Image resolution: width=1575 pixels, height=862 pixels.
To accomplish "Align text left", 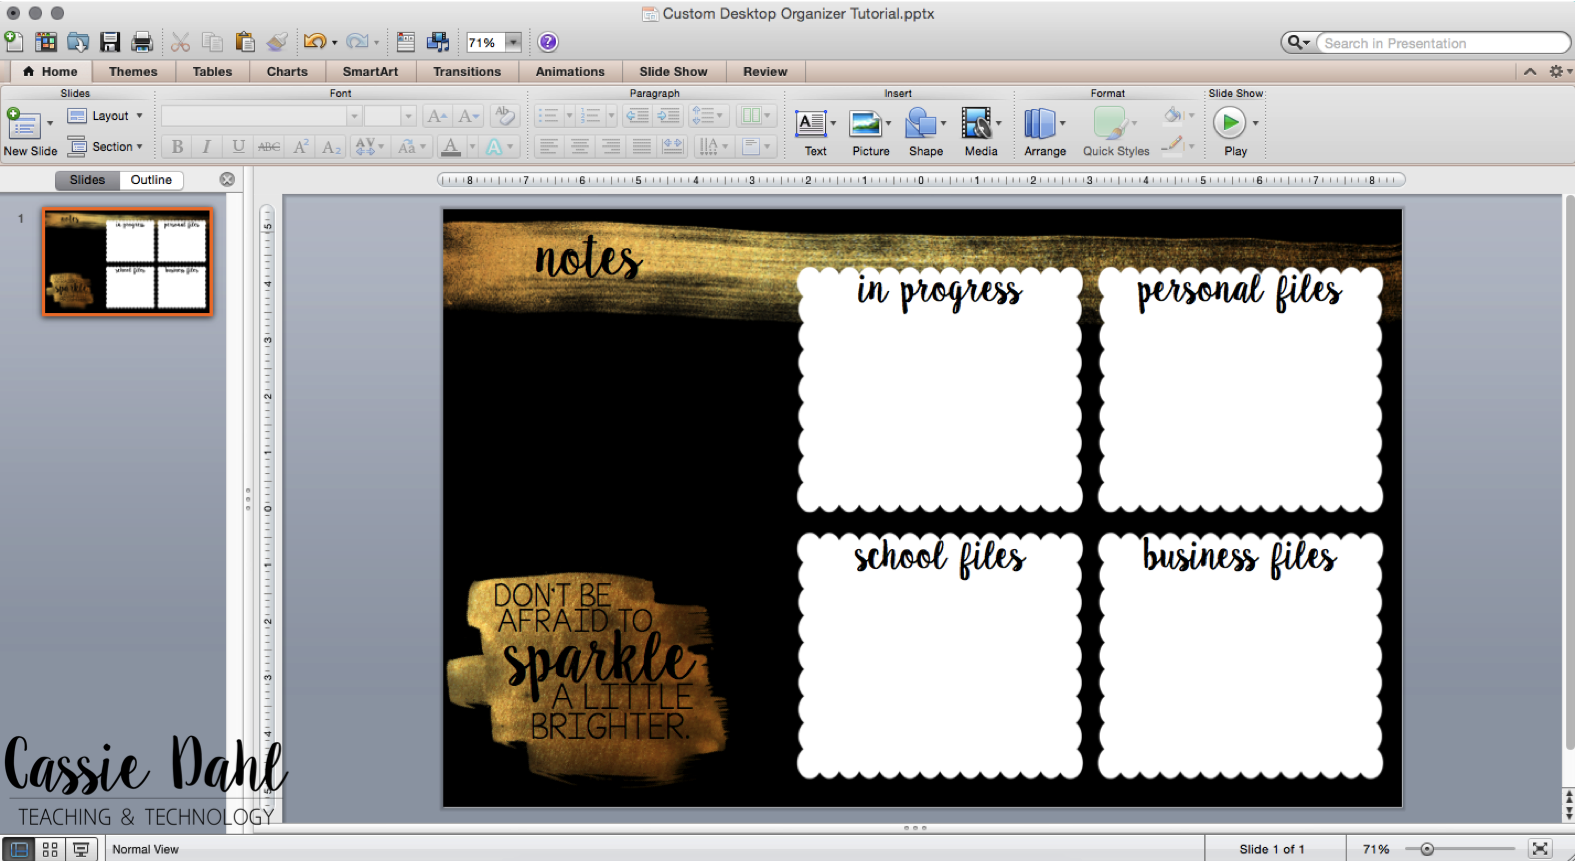I will point(548,147).
